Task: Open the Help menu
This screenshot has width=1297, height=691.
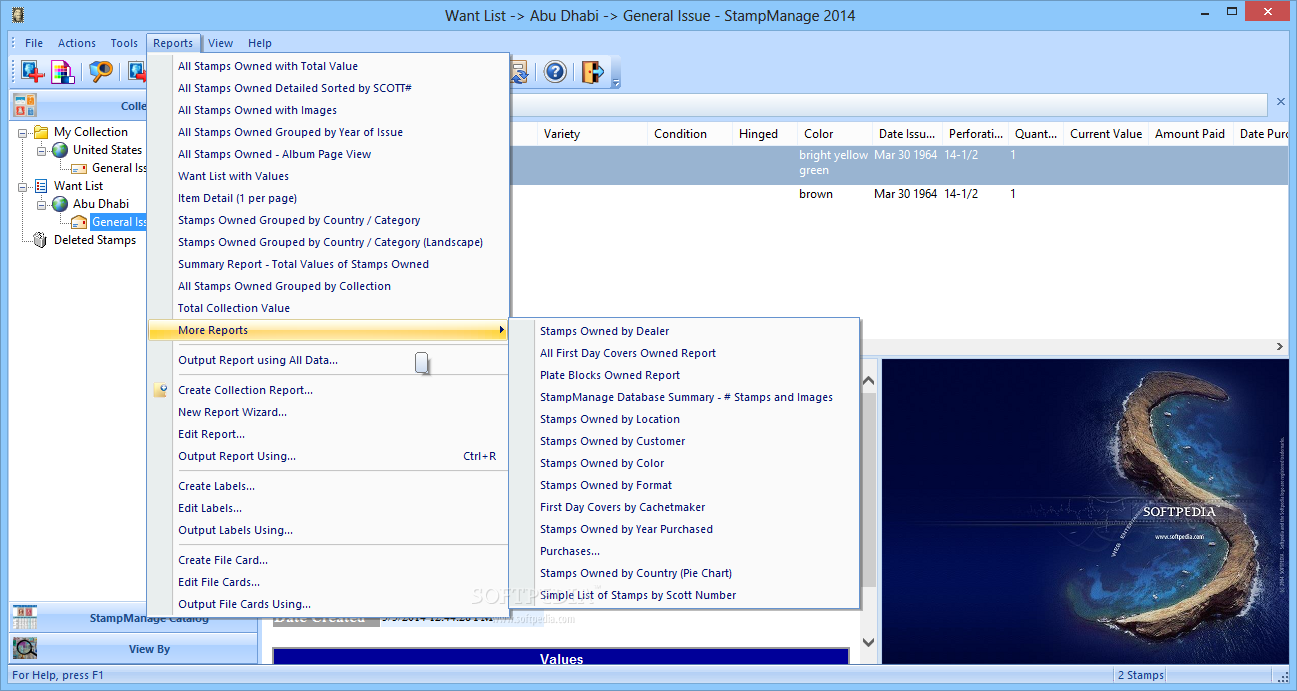Action: [x=260, y=43]
